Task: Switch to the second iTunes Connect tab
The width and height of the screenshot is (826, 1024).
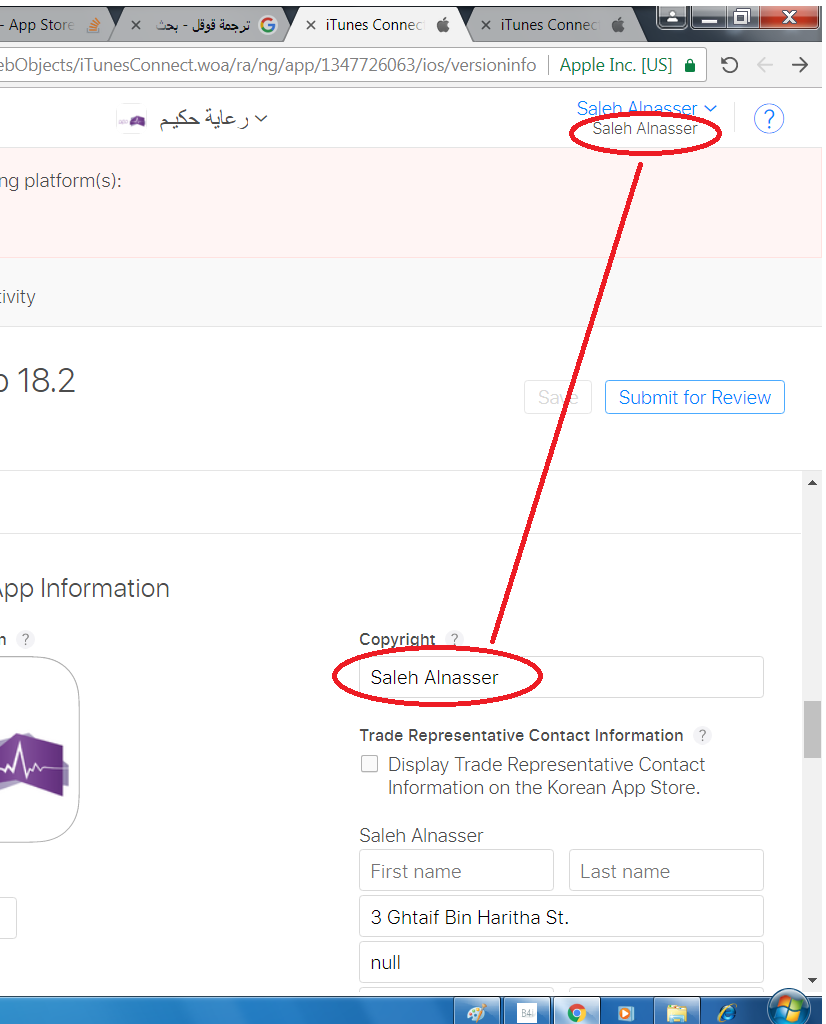Action: (555, 25)
